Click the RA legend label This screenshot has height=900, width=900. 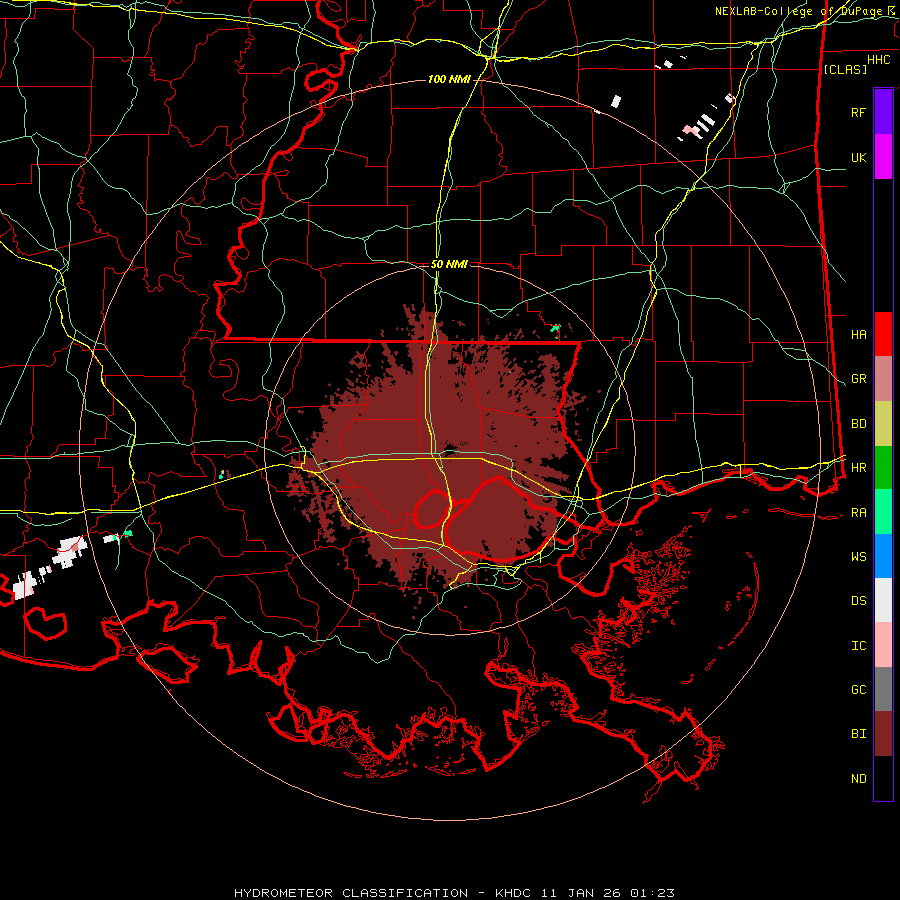(x=858, y=513)
